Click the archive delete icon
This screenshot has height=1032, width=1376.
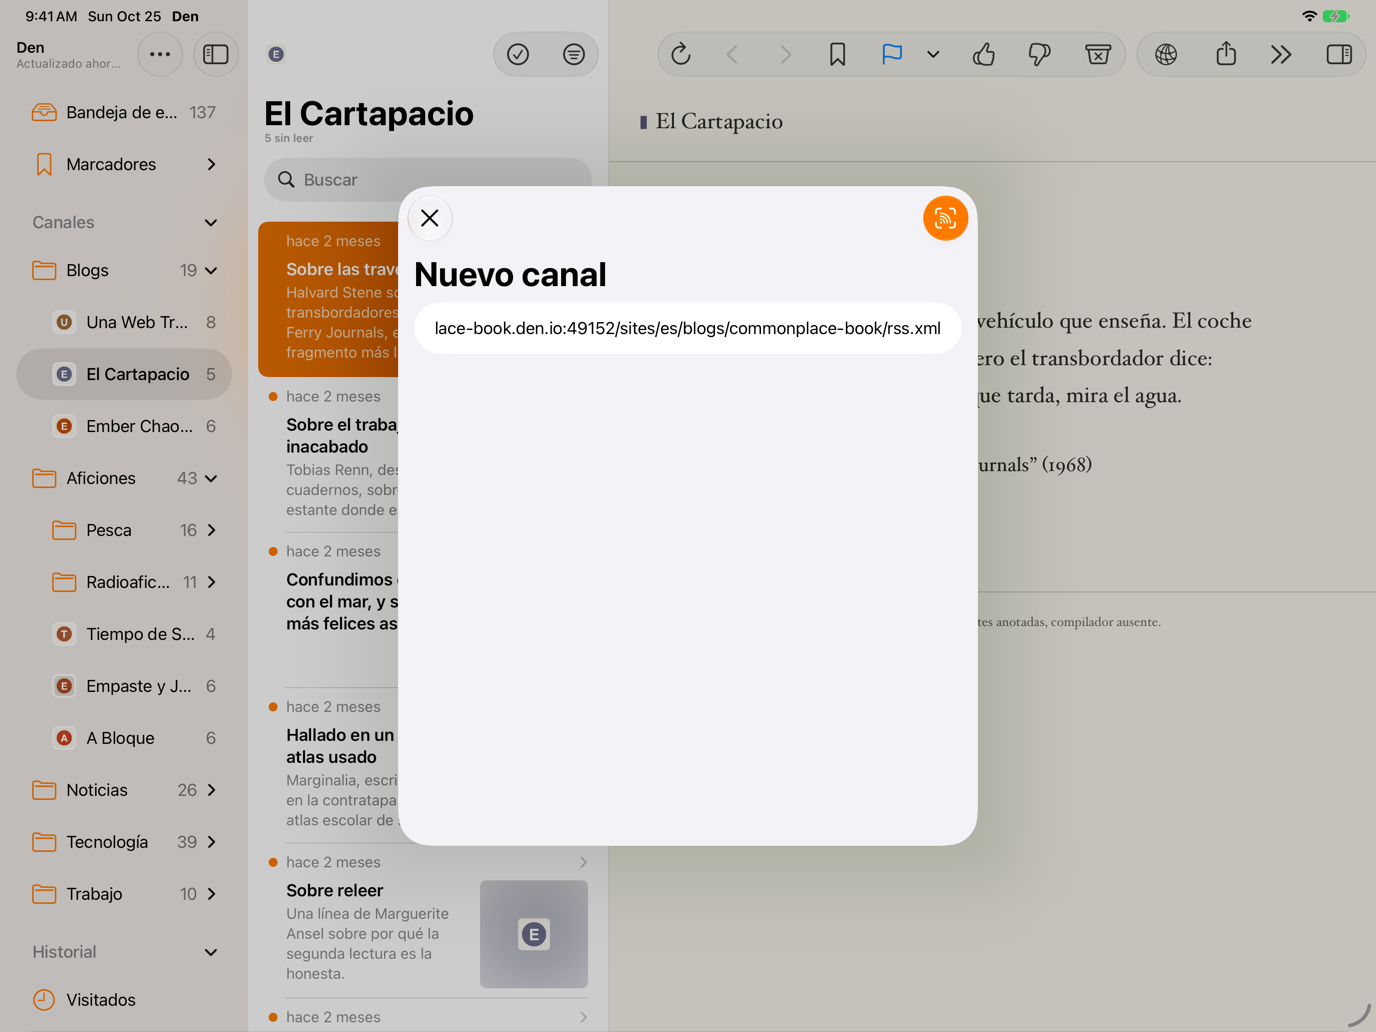point(1098,54)
